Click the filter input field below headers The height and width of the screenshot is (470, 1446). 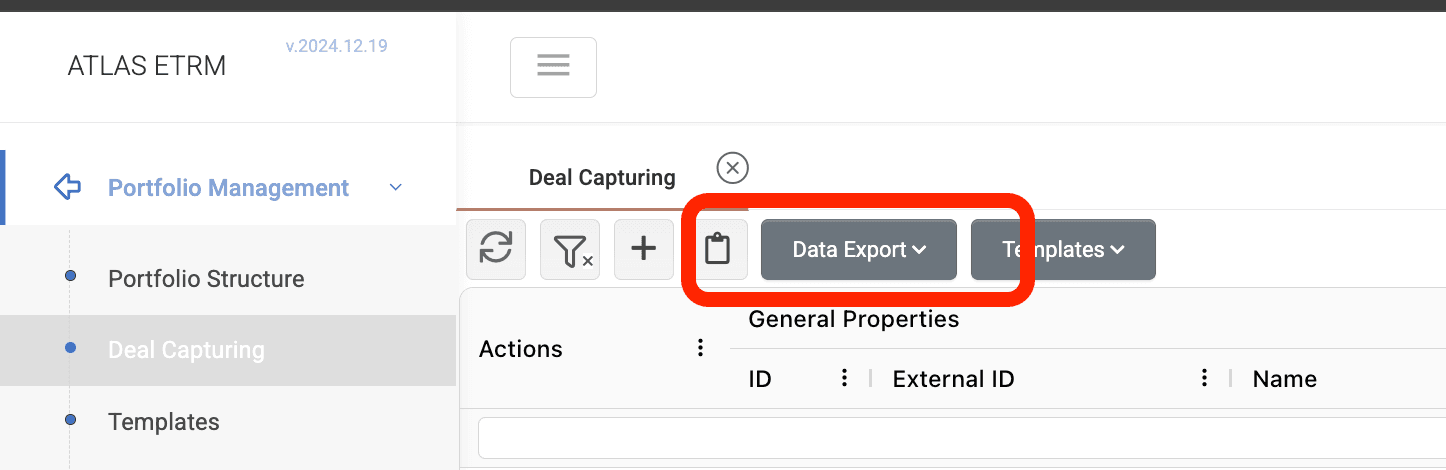[962, 438]
